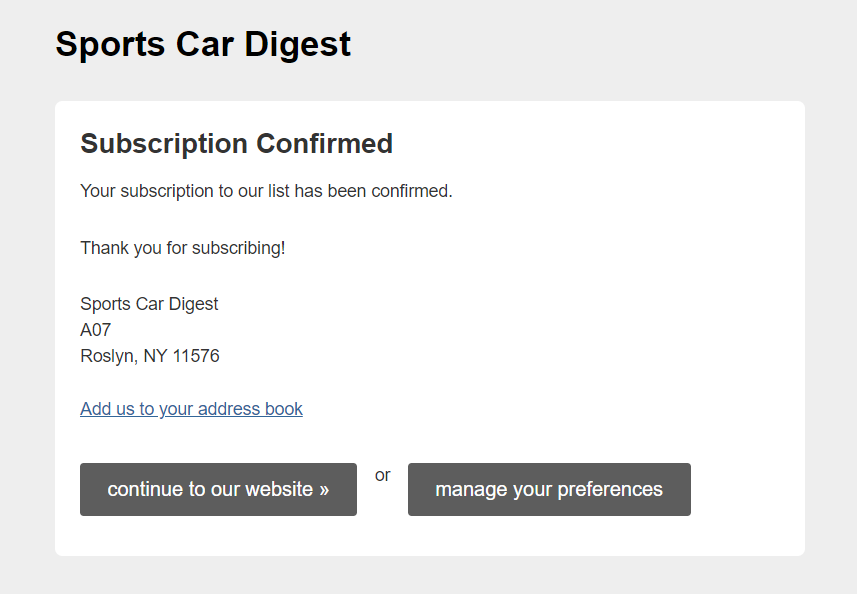This screenshot has width=857, height=594.
Task: Click the Sports Car Digest page title
Action: point(203,44)
